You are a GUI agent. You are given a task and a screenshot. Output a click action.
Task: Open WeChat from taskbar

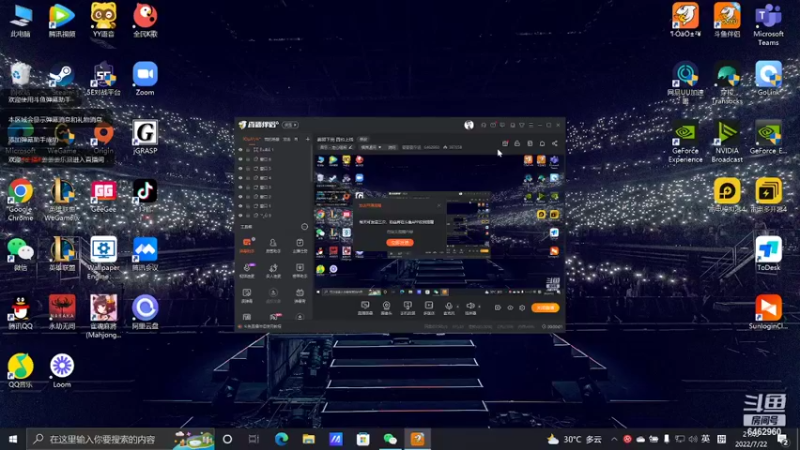coord(390,439)
